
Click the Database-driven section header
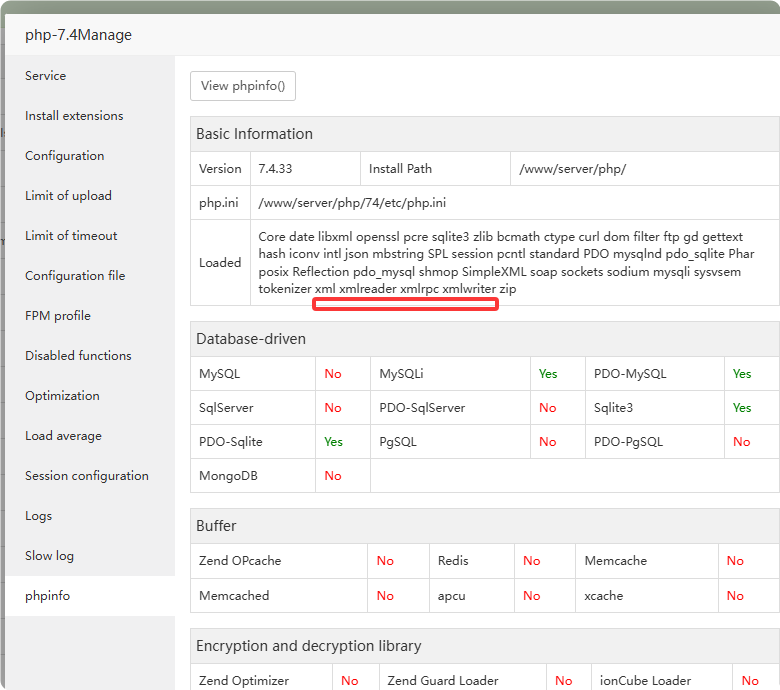[x=251, y=339]
